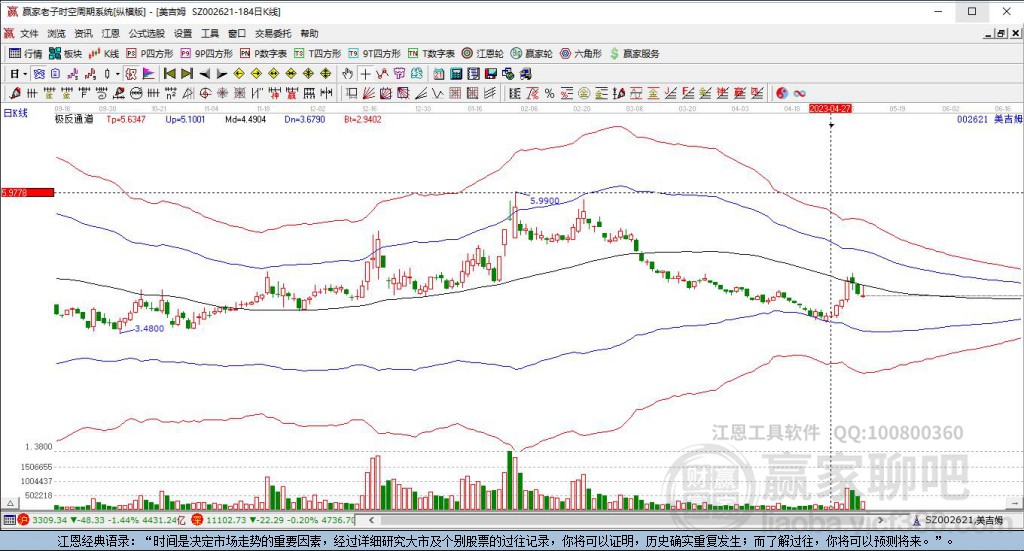Open the 浏览 menu

[56, 33]
